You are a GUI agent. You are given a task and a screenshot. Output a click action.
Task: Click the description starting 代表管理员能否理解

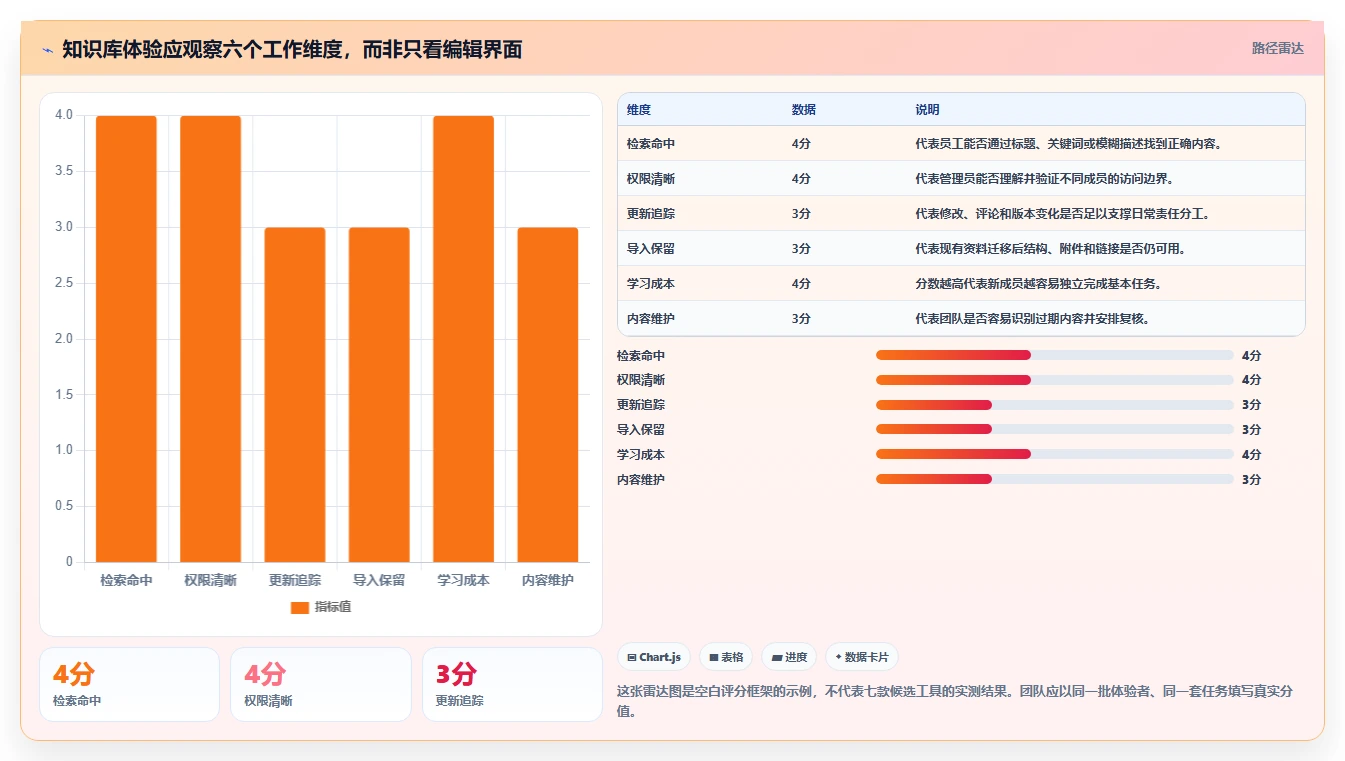pos(1045,179)
